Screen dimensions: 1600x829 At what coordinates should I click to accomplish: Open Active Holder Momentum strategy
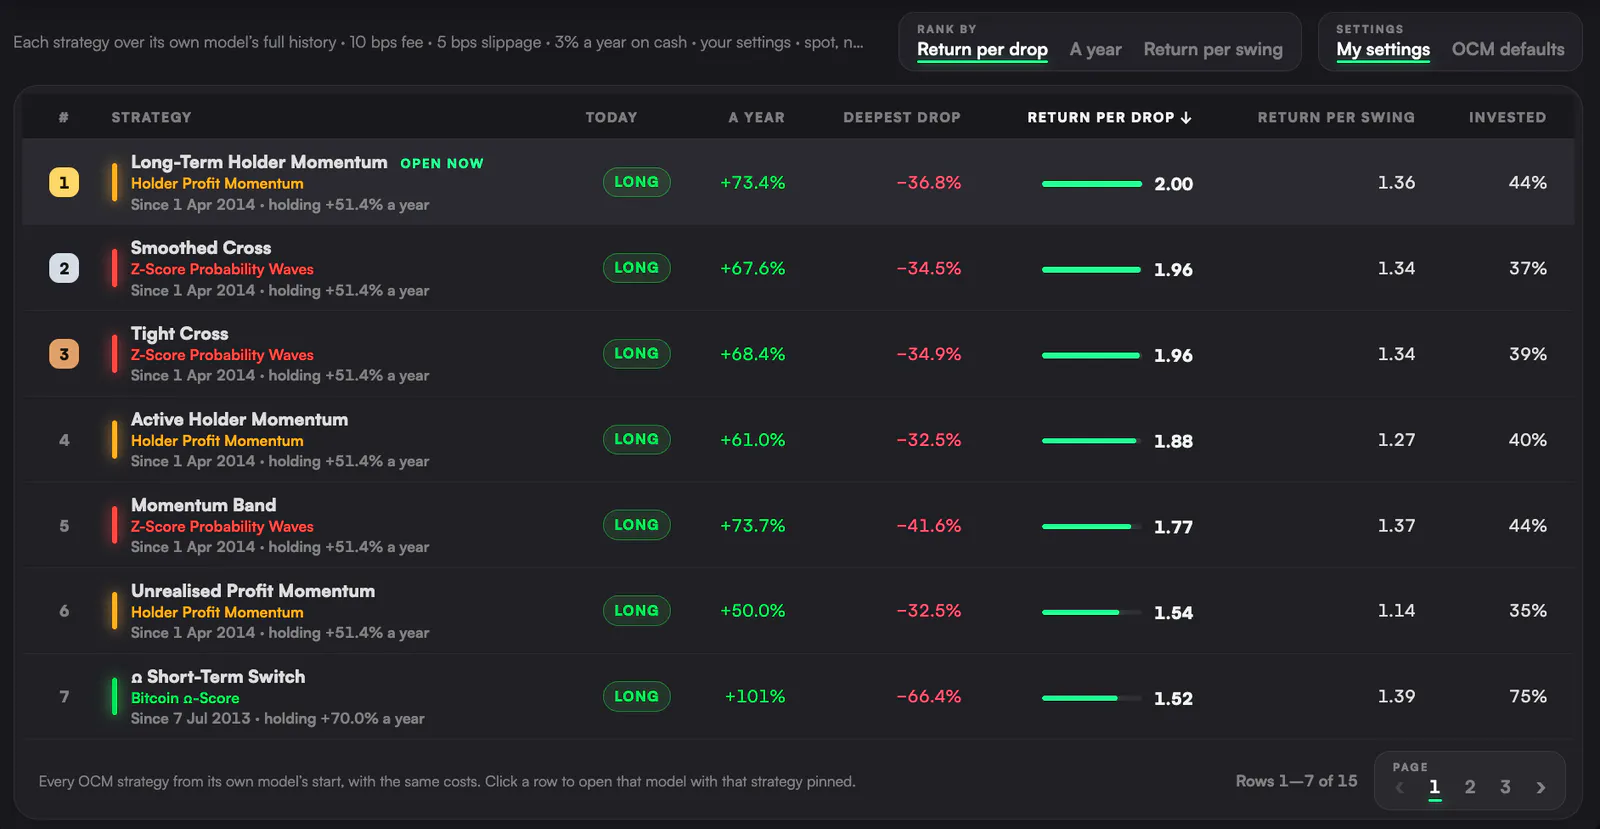(x=798, y=440)
